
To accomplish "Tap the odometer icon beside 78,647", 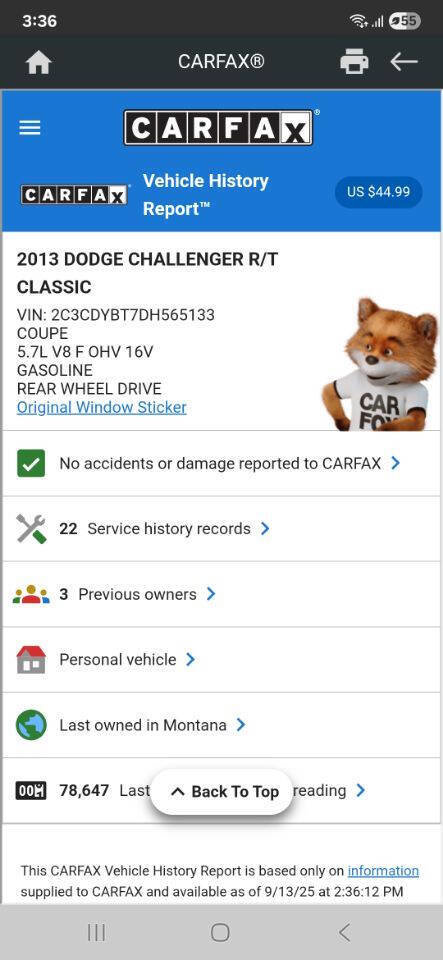I will click(31, 791).
